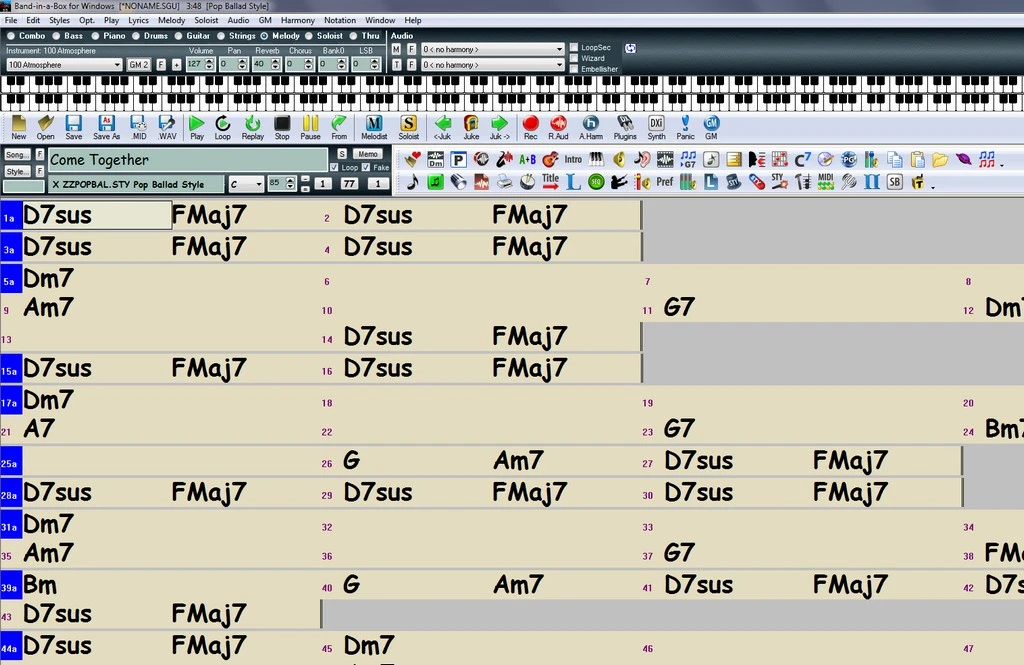Start playback with the green Play button
The image size is (1024, 665).
pos(197,127)
